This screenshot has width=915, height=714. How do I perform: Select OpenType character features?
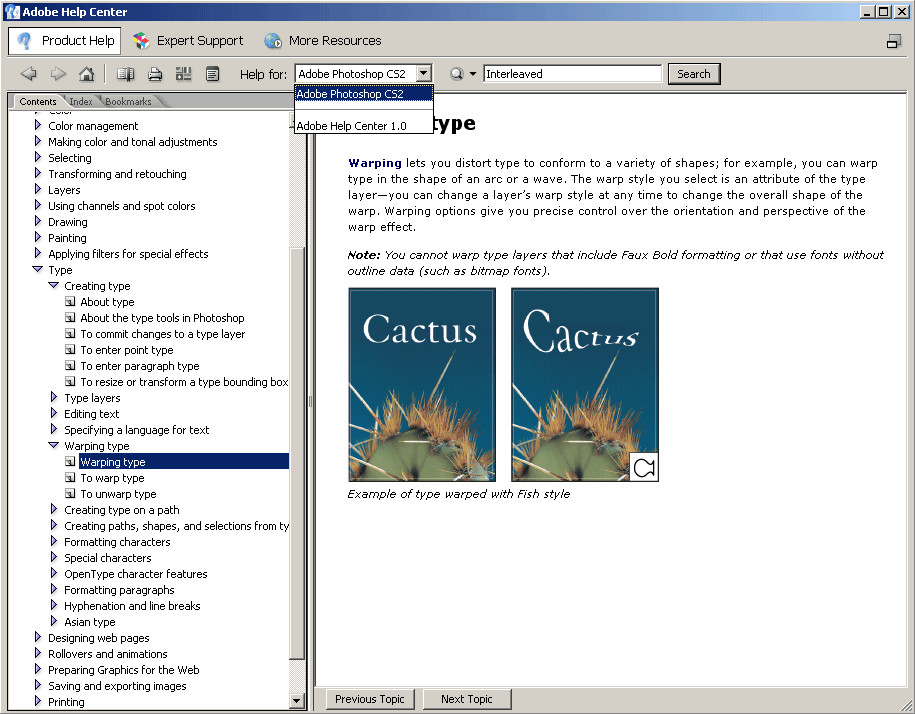(x=135, y=573)
